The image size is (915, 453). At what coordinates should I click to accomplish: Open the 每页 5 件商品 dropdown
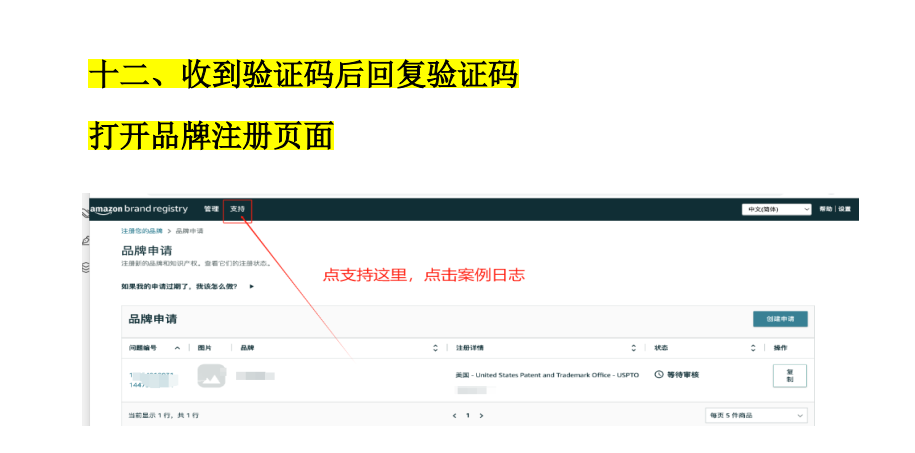756,415
